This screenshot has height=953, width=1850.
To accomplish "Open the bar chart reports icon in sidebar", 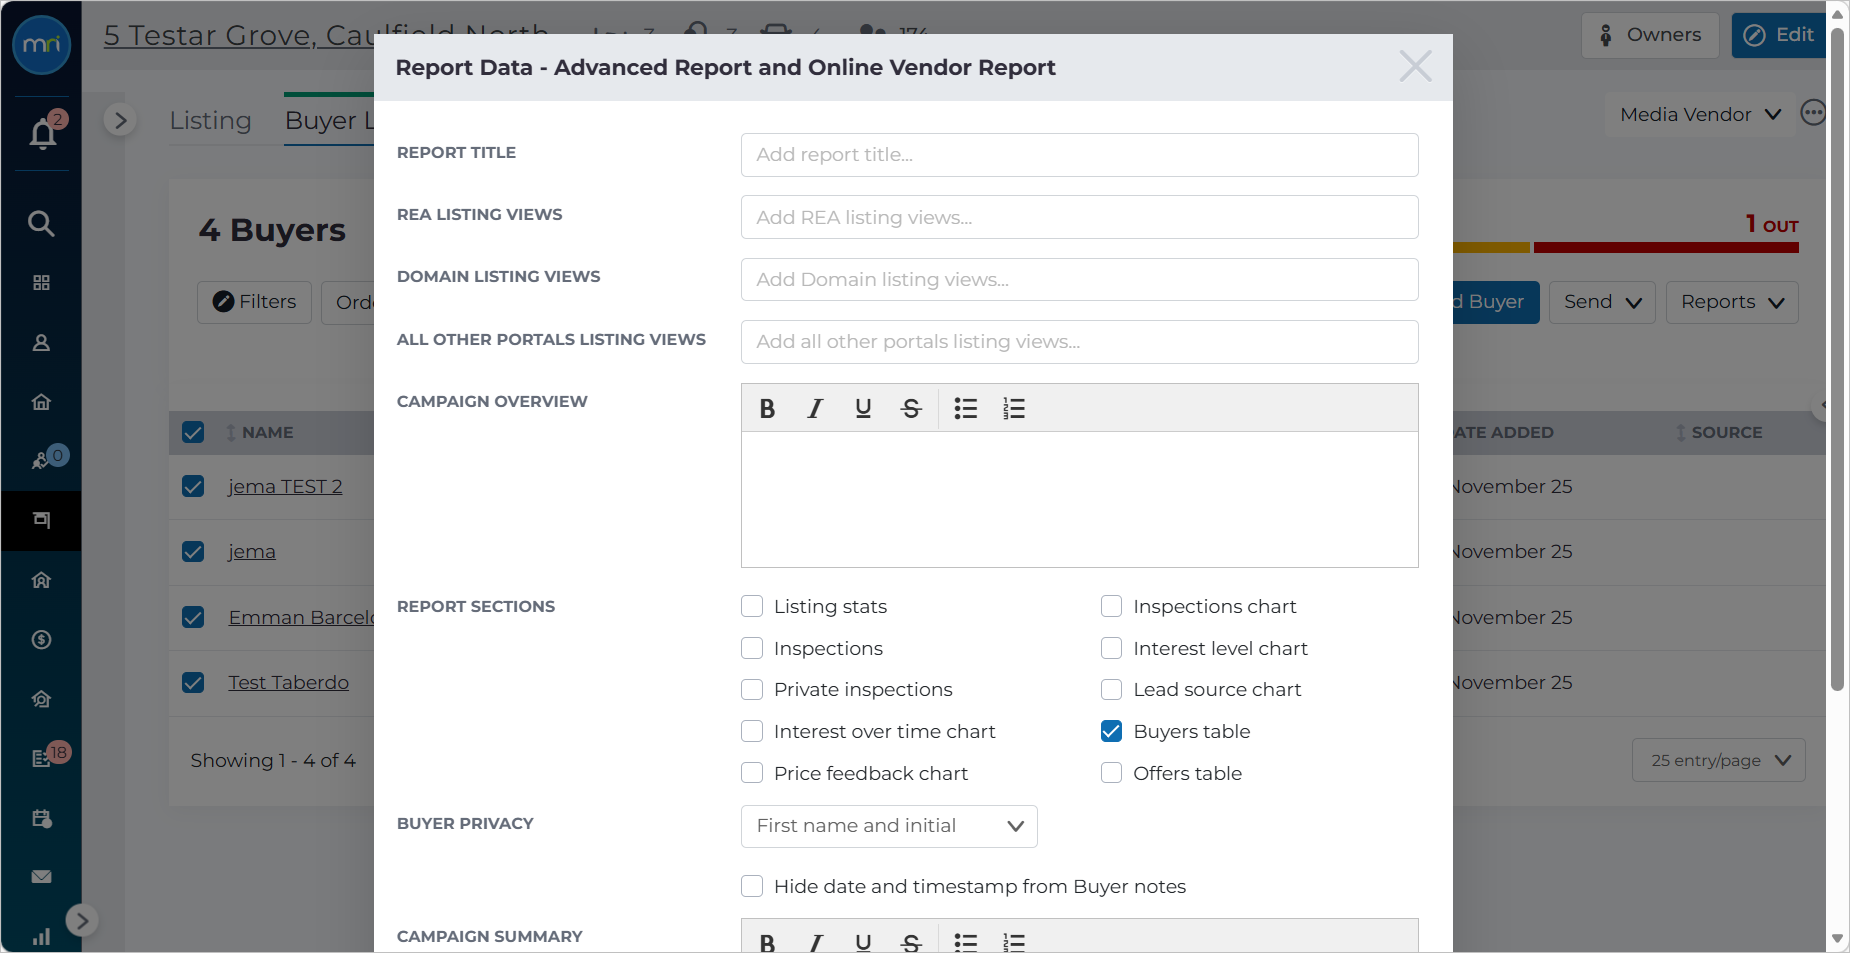I will point(41,937).
